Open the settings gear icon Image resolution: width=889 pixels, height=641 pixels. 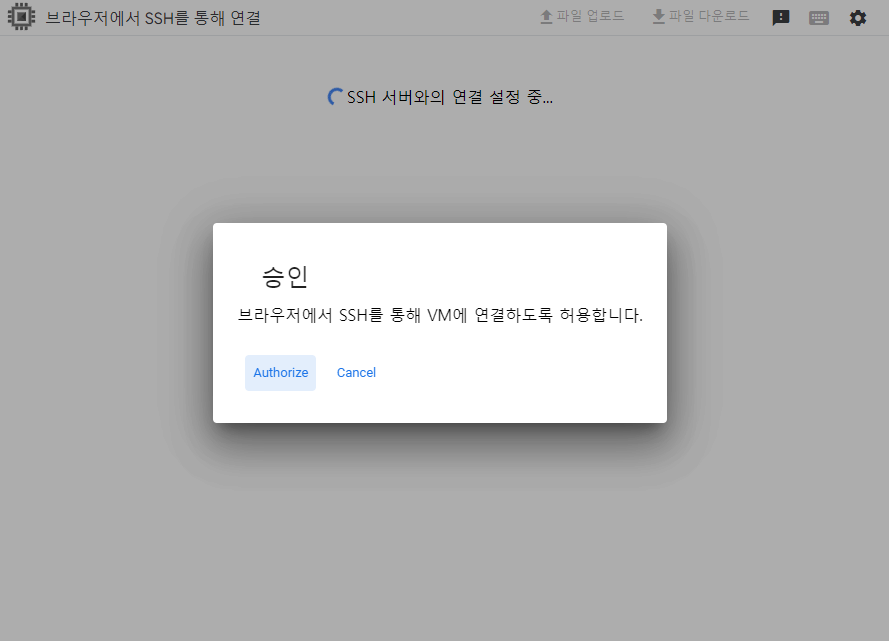(x=858, y=18)
